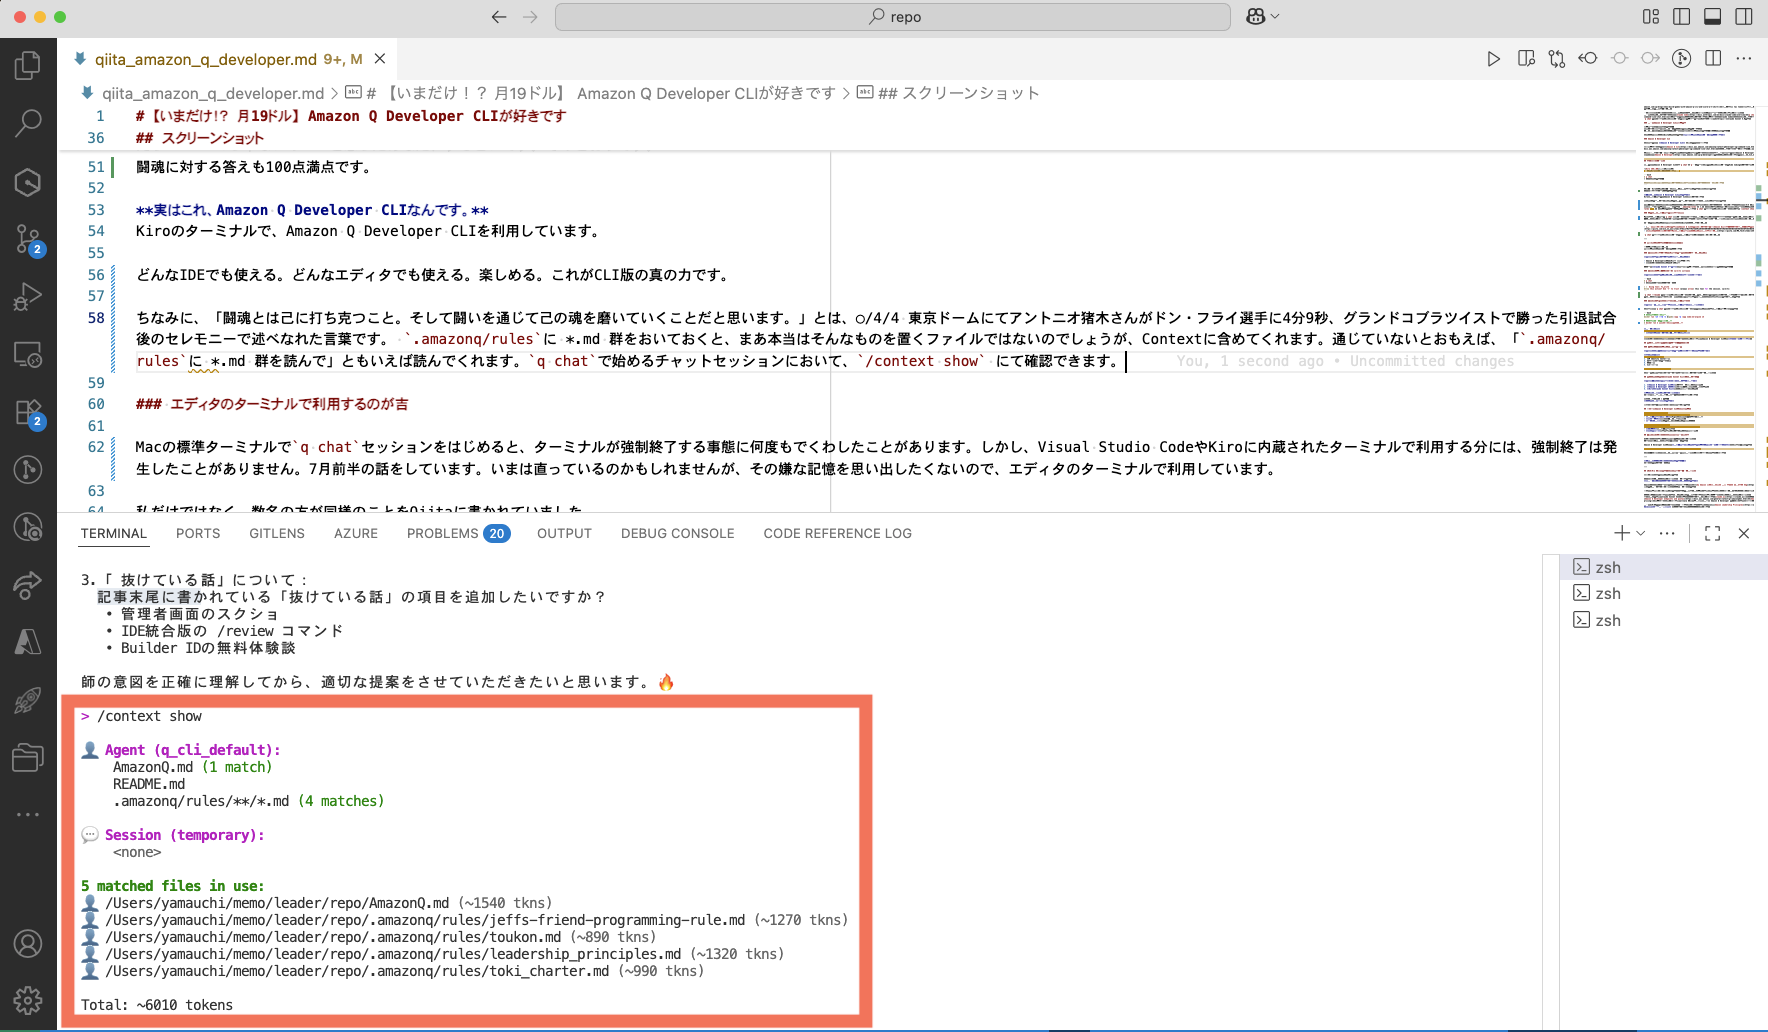Toggle the bottom panel visibility
The image size is (1768, 1032).
pos(1713,16)
